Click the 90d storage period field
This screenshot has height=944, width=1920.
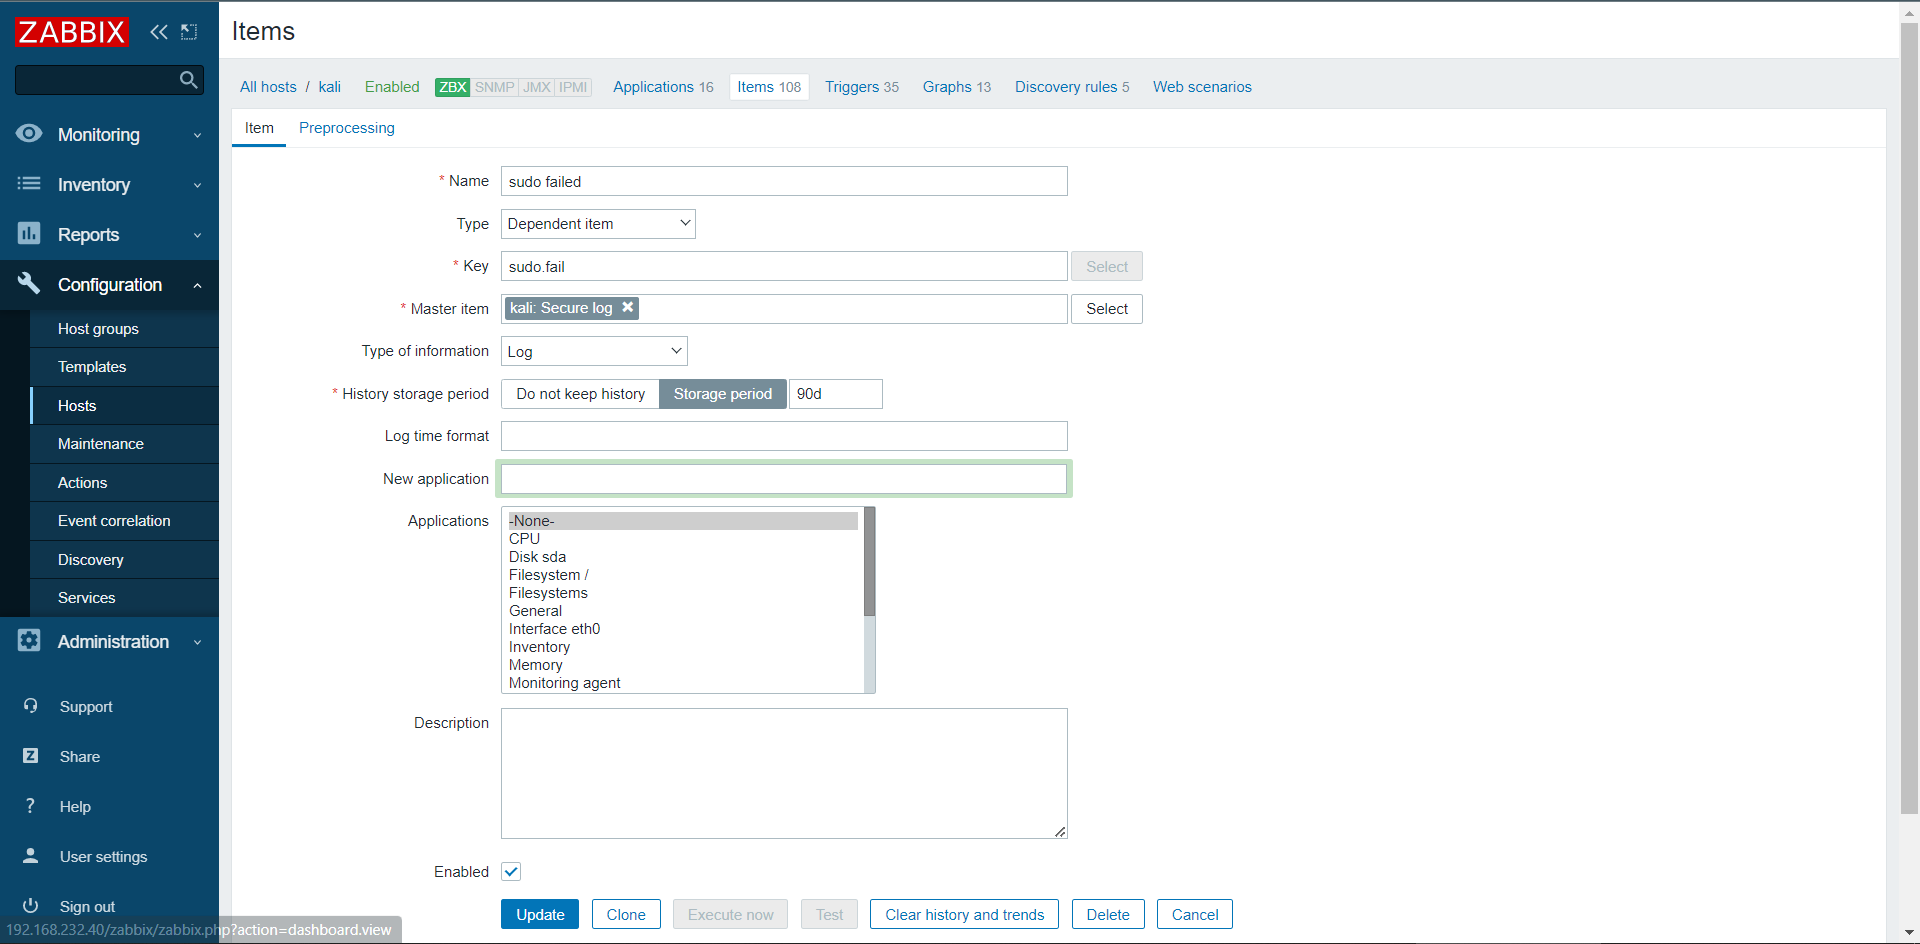click(836, 394)
